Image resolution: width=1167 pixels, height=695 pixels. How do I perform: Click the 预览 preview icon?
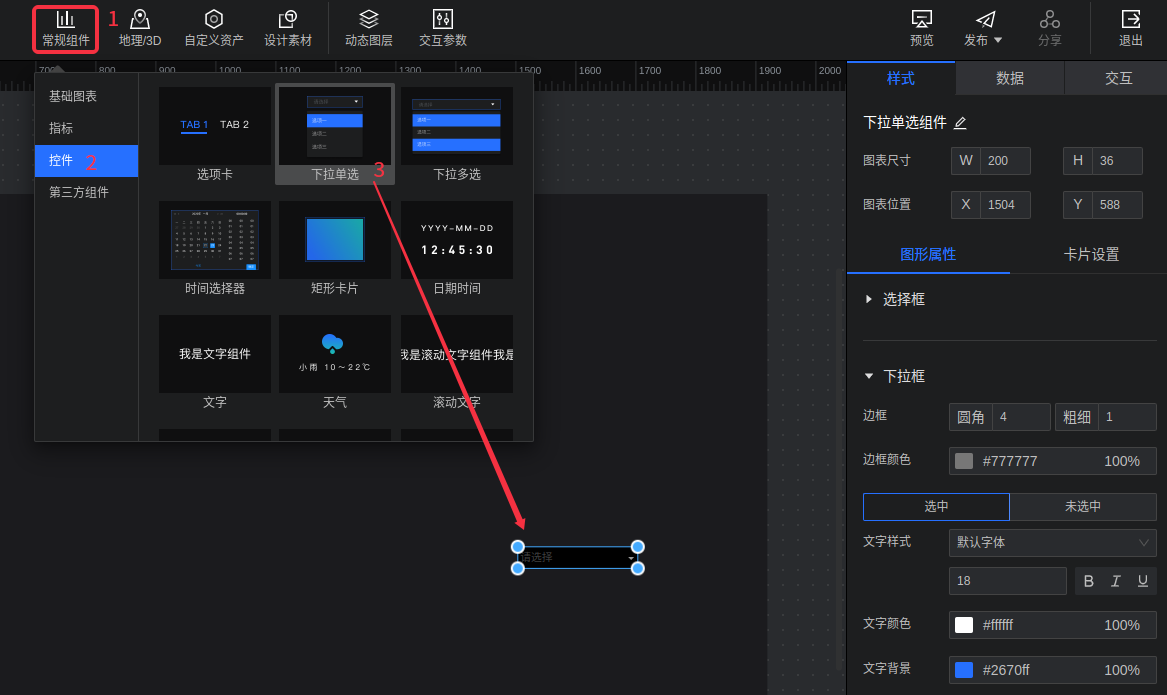point(922,29)
